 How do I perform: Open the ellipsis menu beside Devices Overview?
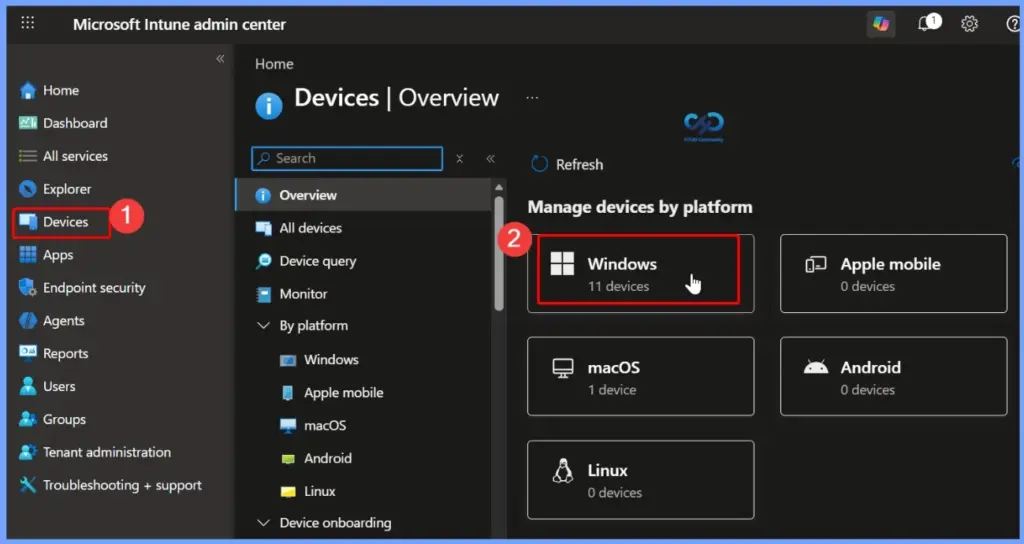pyautogui.click(x=532, y=98)
